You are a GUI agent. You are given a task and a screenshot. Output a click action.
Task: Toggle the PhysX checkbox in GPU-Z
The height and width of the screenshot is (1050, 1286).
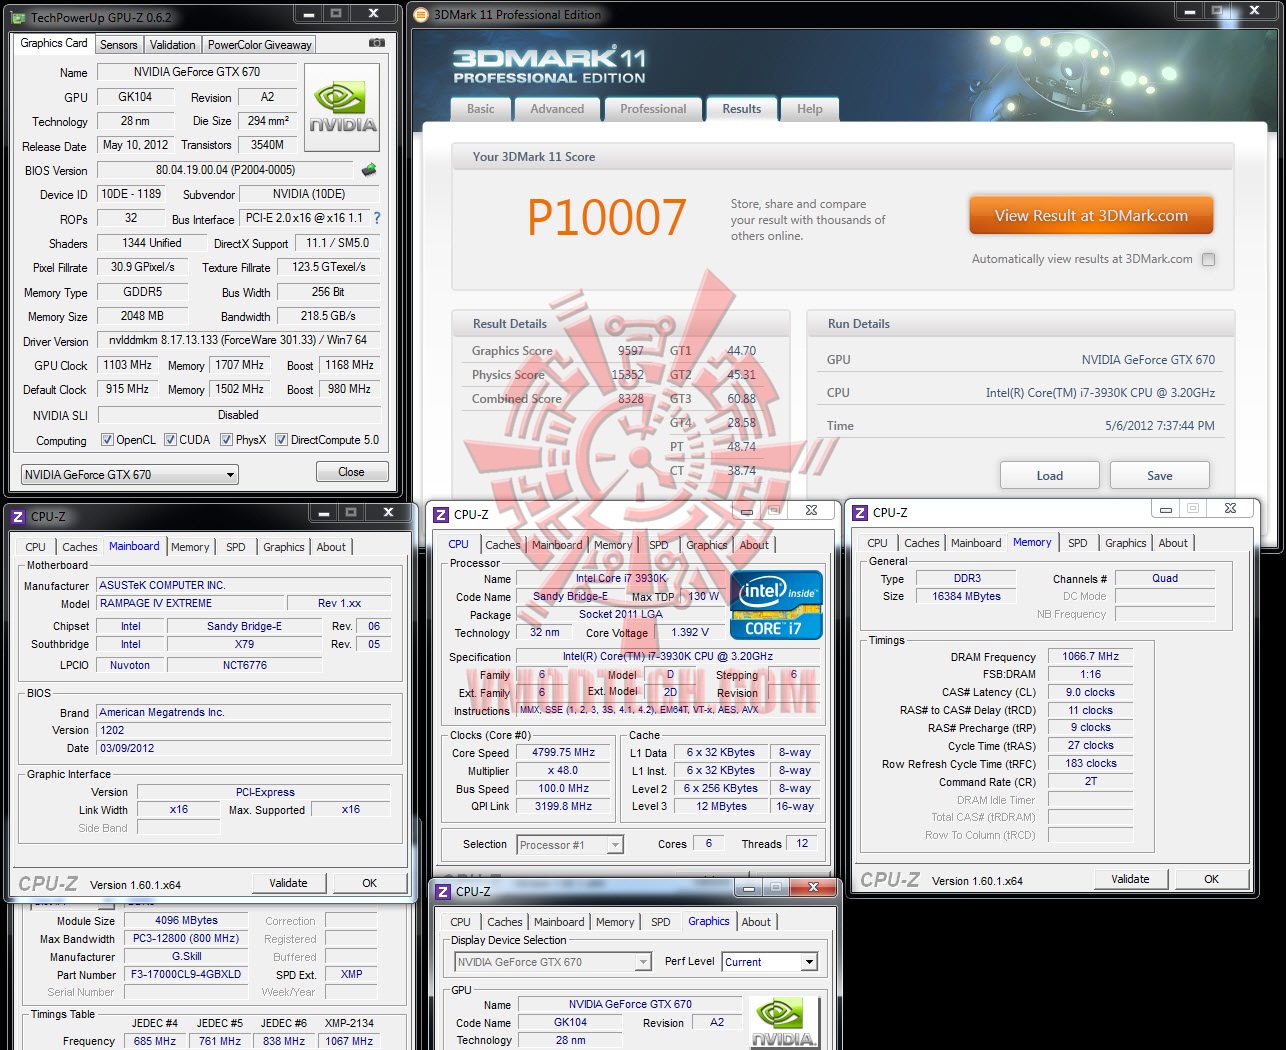pyautogui.click(x=226, y=440)
